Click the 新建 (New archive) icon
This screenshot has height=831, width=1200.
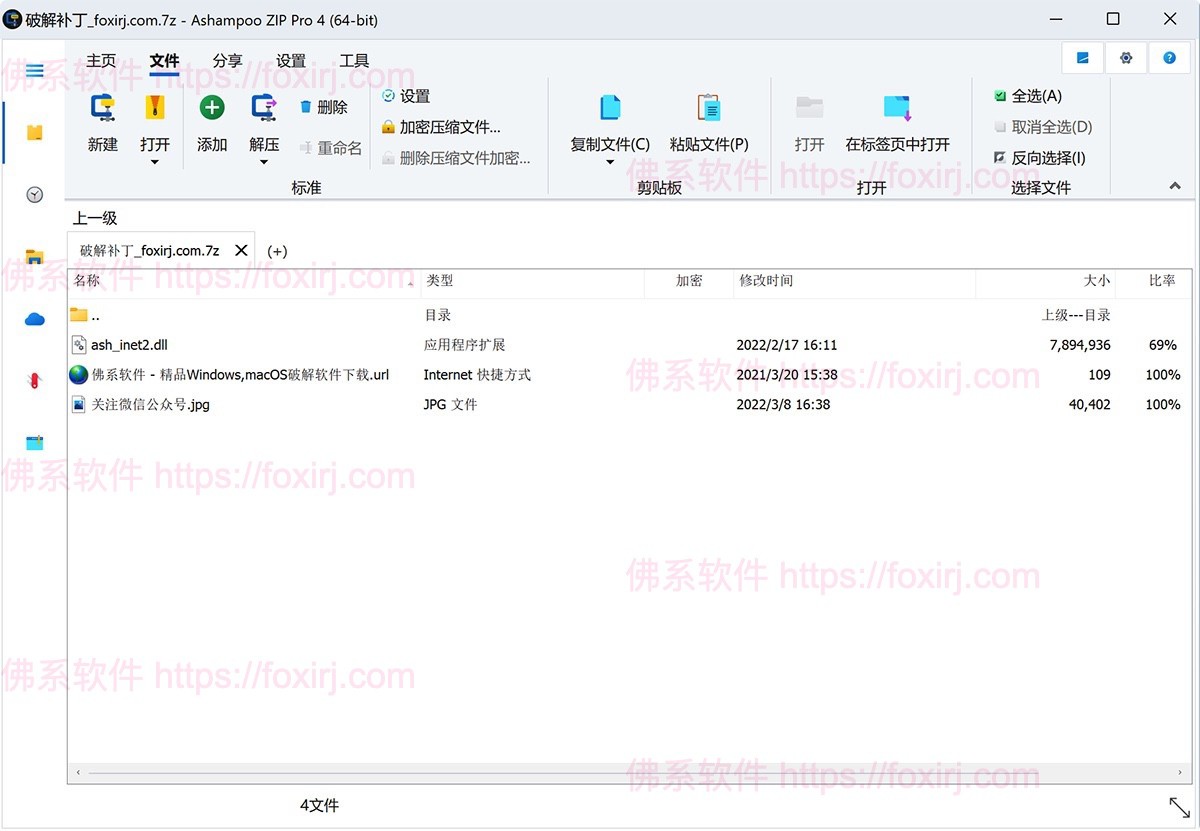click(102, 108)
